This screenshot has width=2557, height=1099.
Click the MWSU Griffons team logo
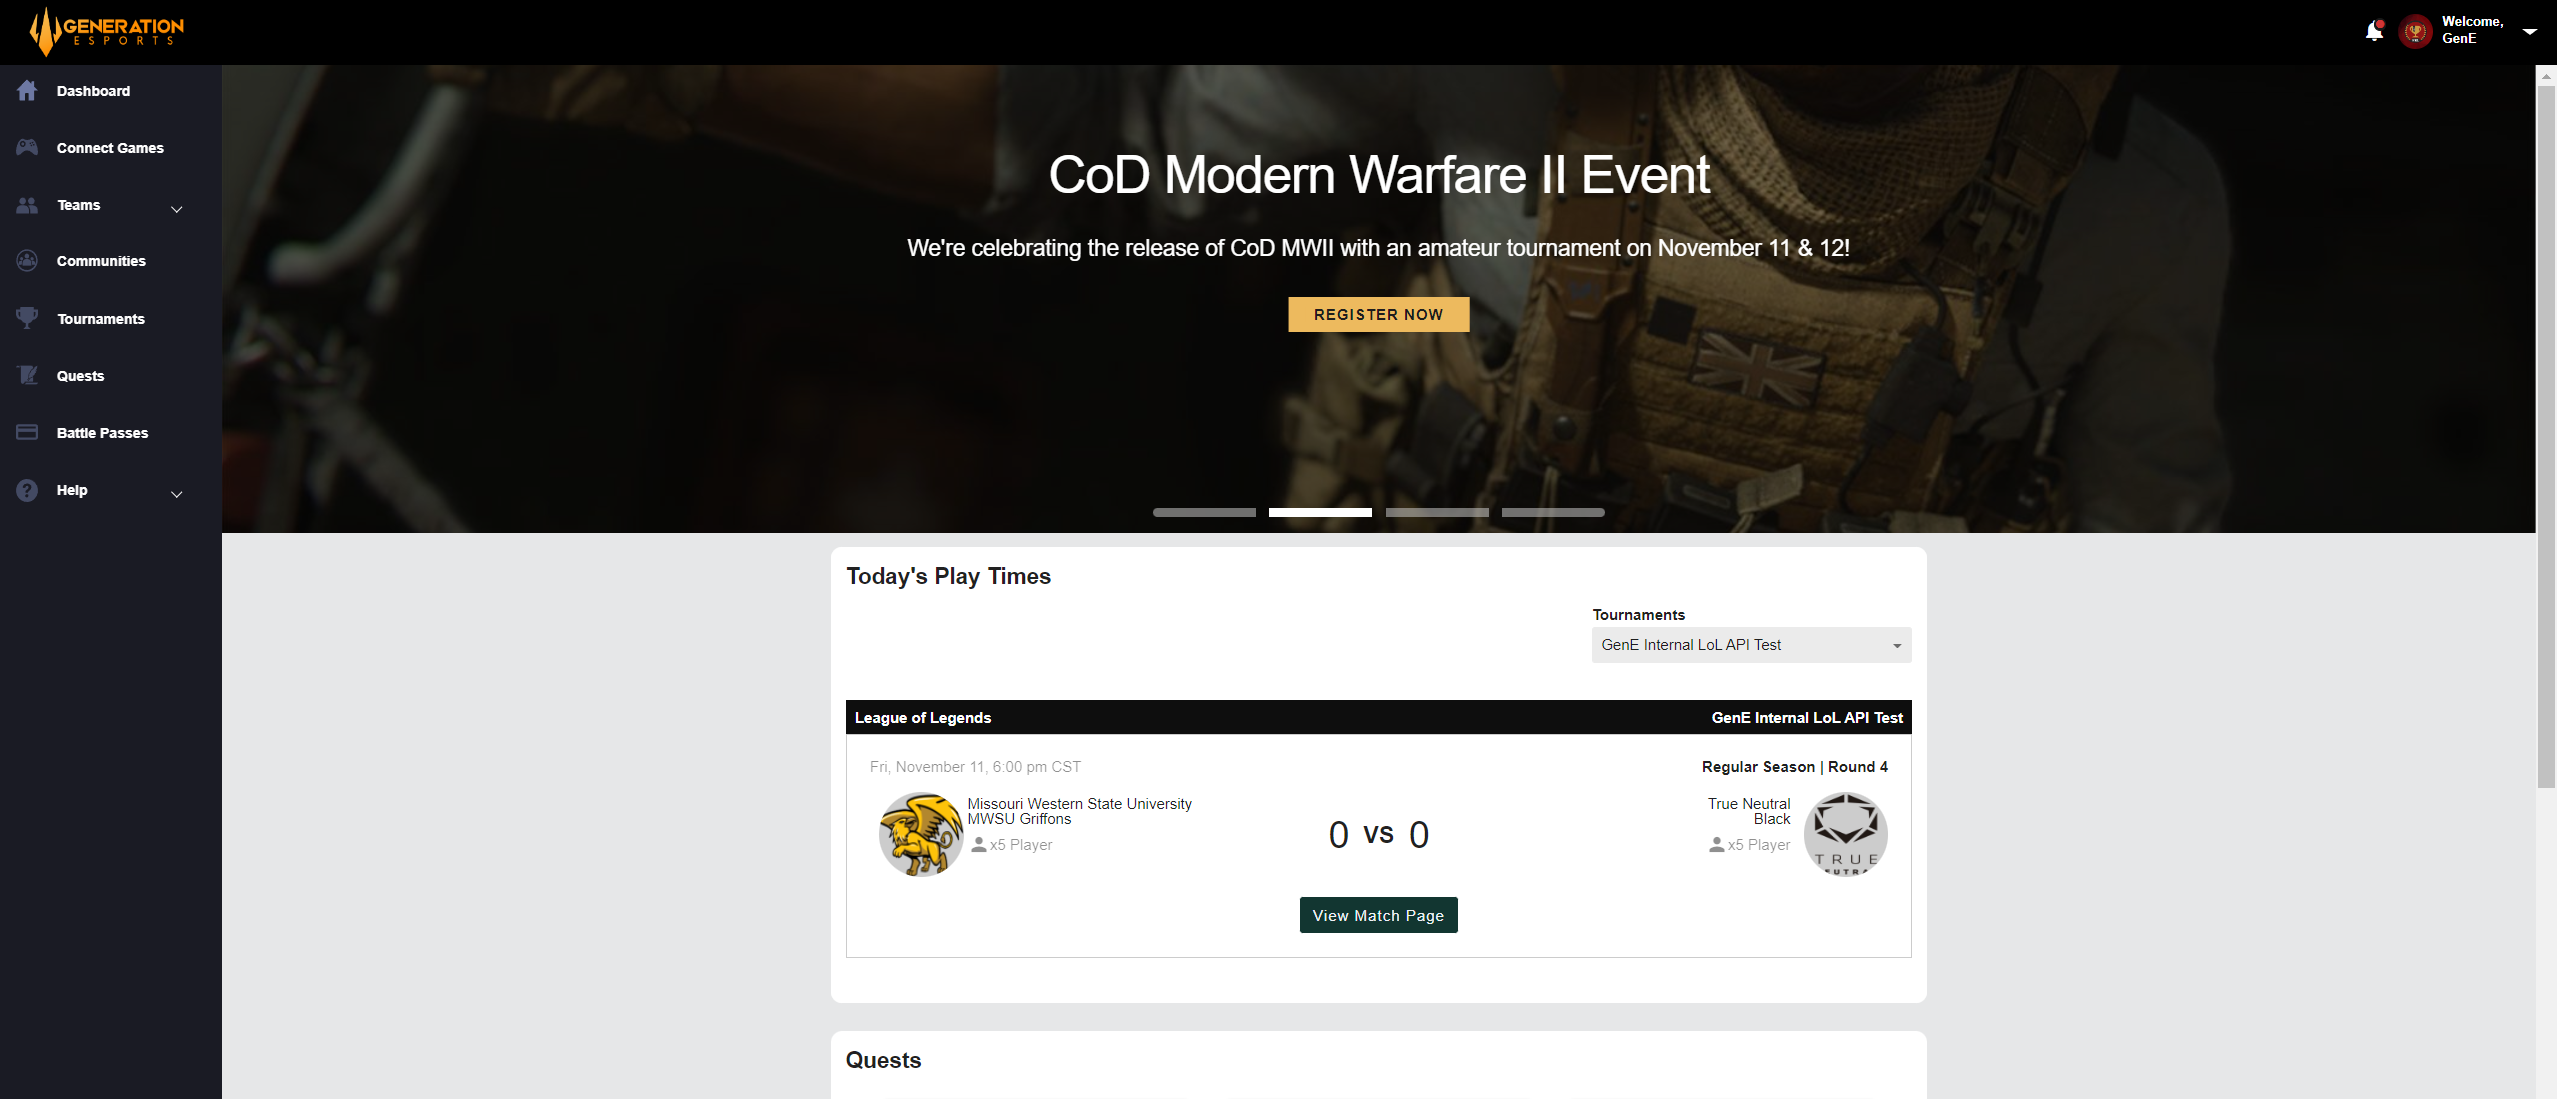click(920, 834)
